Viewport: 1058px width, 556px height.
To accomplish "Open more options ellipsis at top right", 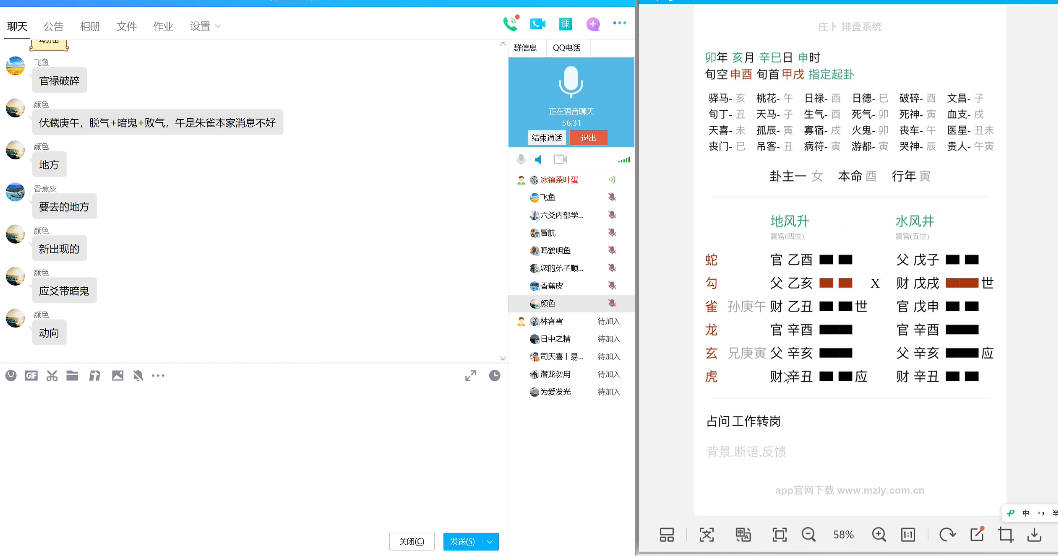I will (619, 24).
